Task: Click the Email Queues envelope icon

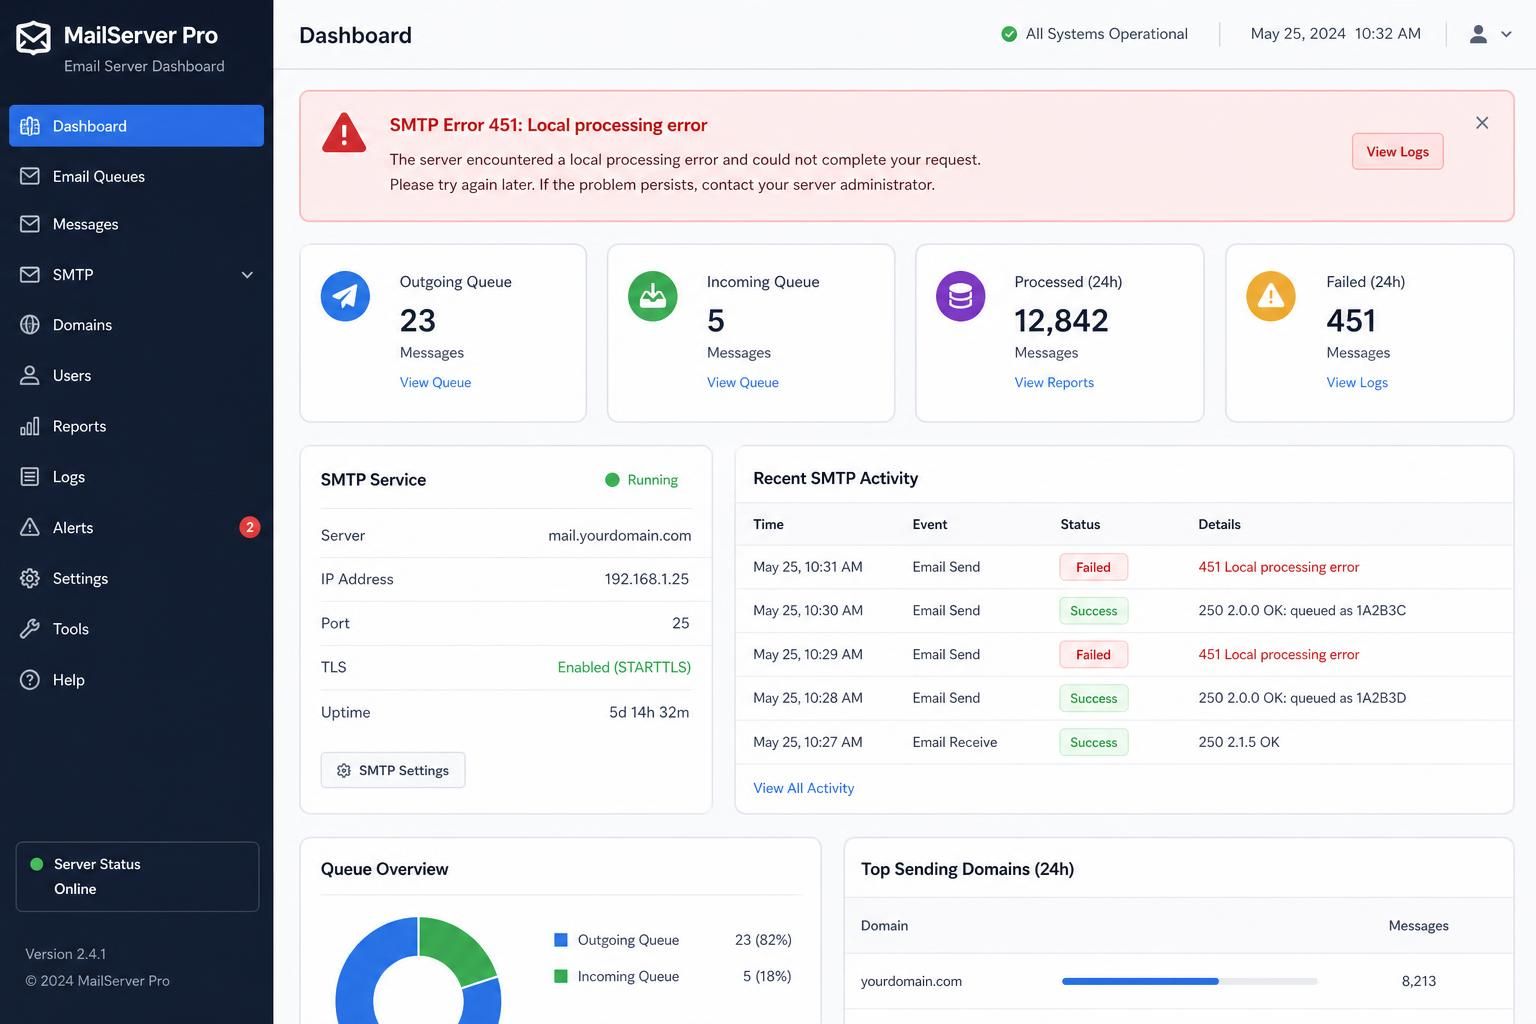Action: point(30,176)
